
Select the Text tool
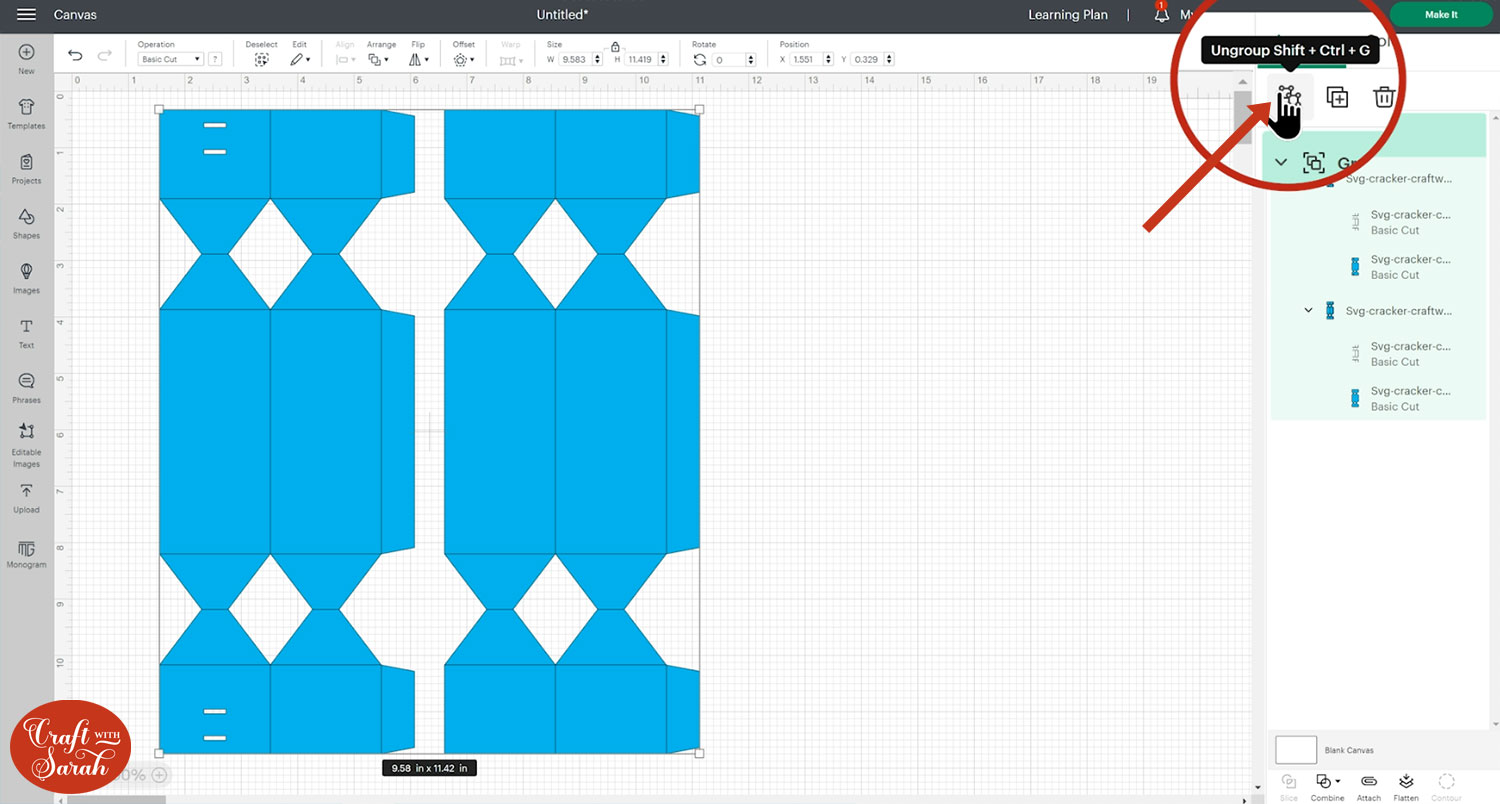[x=26, y=332]
